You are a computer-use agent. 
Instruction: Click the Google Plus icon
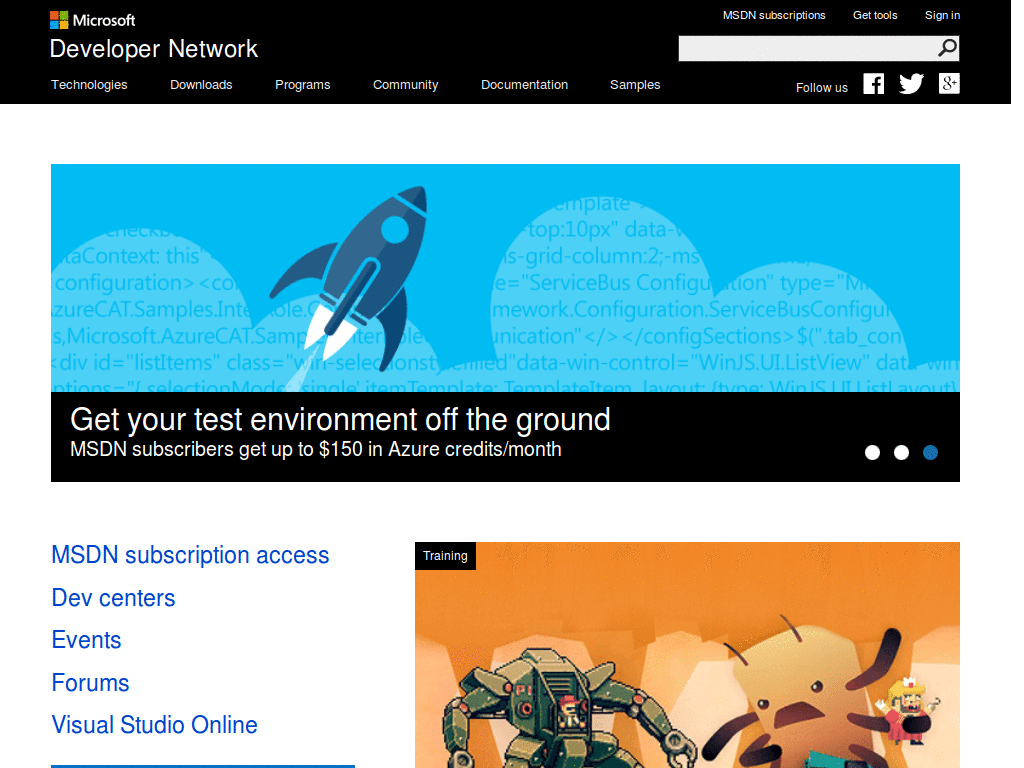(949, 84)
